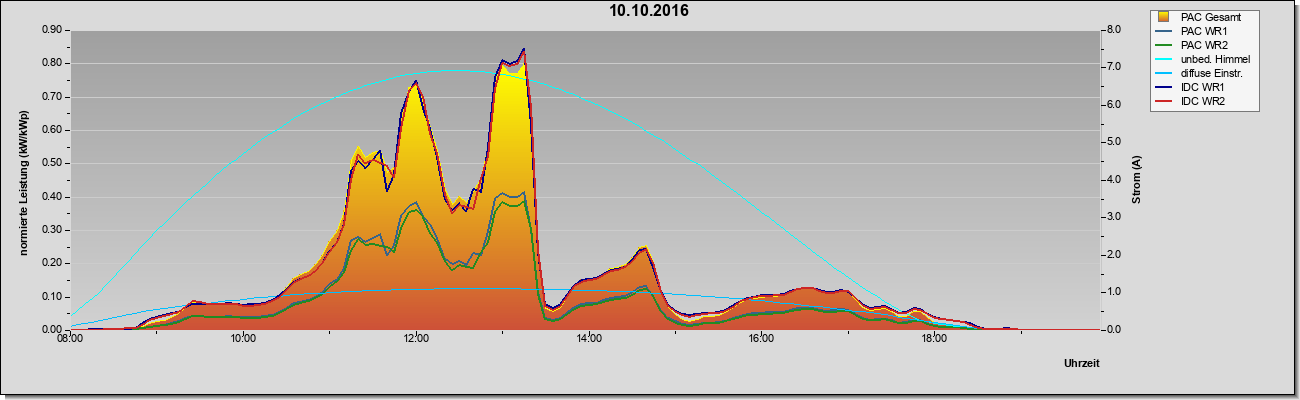
Task: Click the unbed. Himmel legend entry
Action: click(x=1204, y=60)
